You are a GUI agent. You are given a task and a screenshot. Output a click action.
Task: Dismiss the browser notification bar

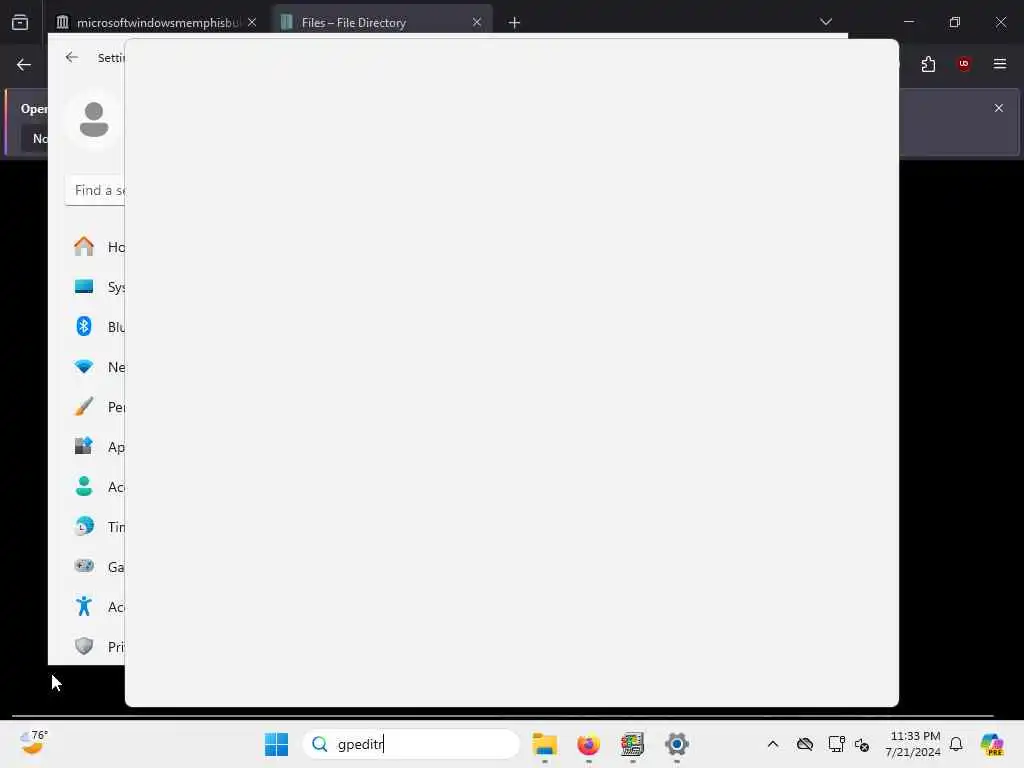click(x=999, y=108)
